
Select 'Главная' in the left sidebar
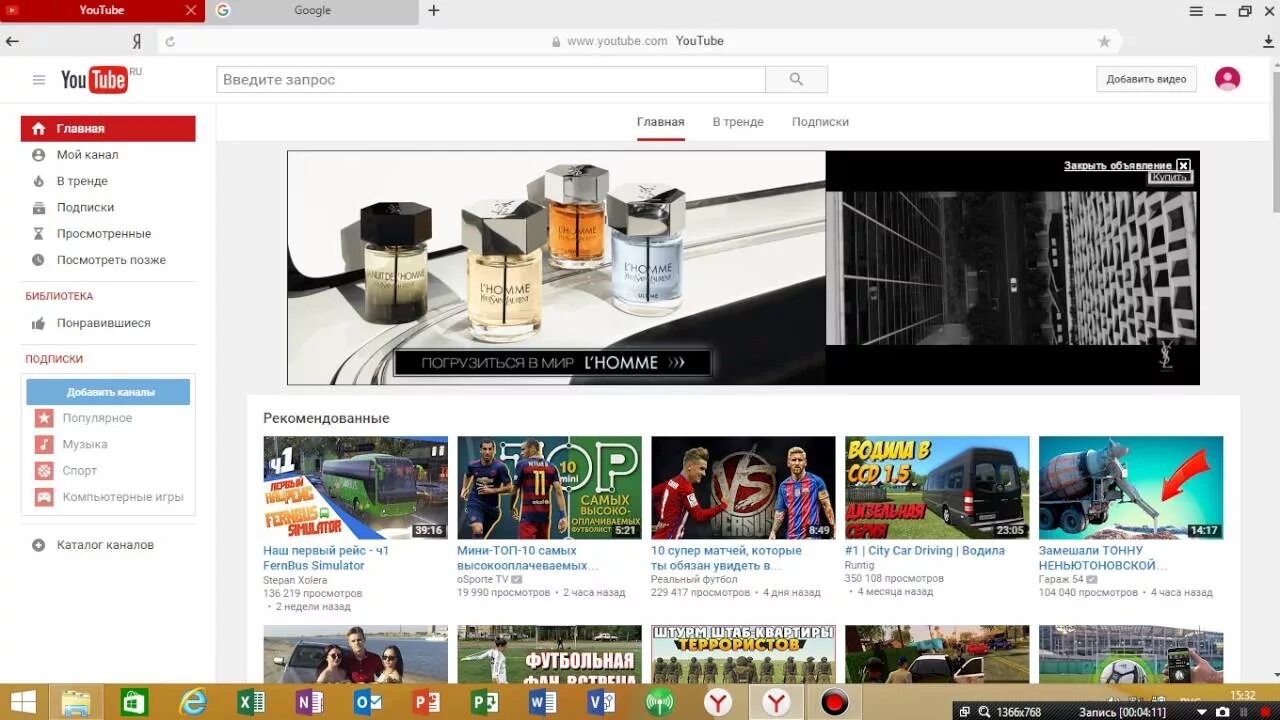pyautogui.click(x=108, y=129)
